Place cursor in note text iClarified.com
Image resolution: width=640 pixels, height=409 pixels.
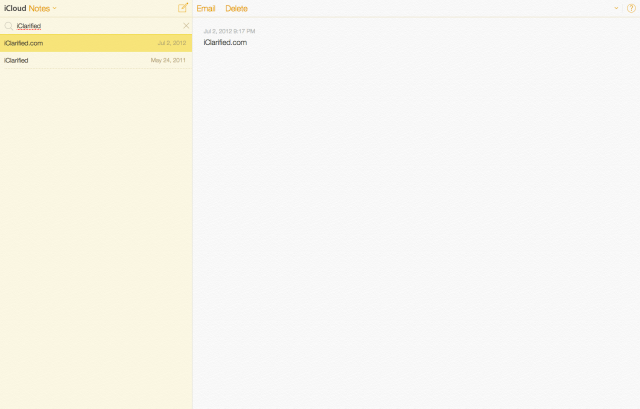coord(225,42)
